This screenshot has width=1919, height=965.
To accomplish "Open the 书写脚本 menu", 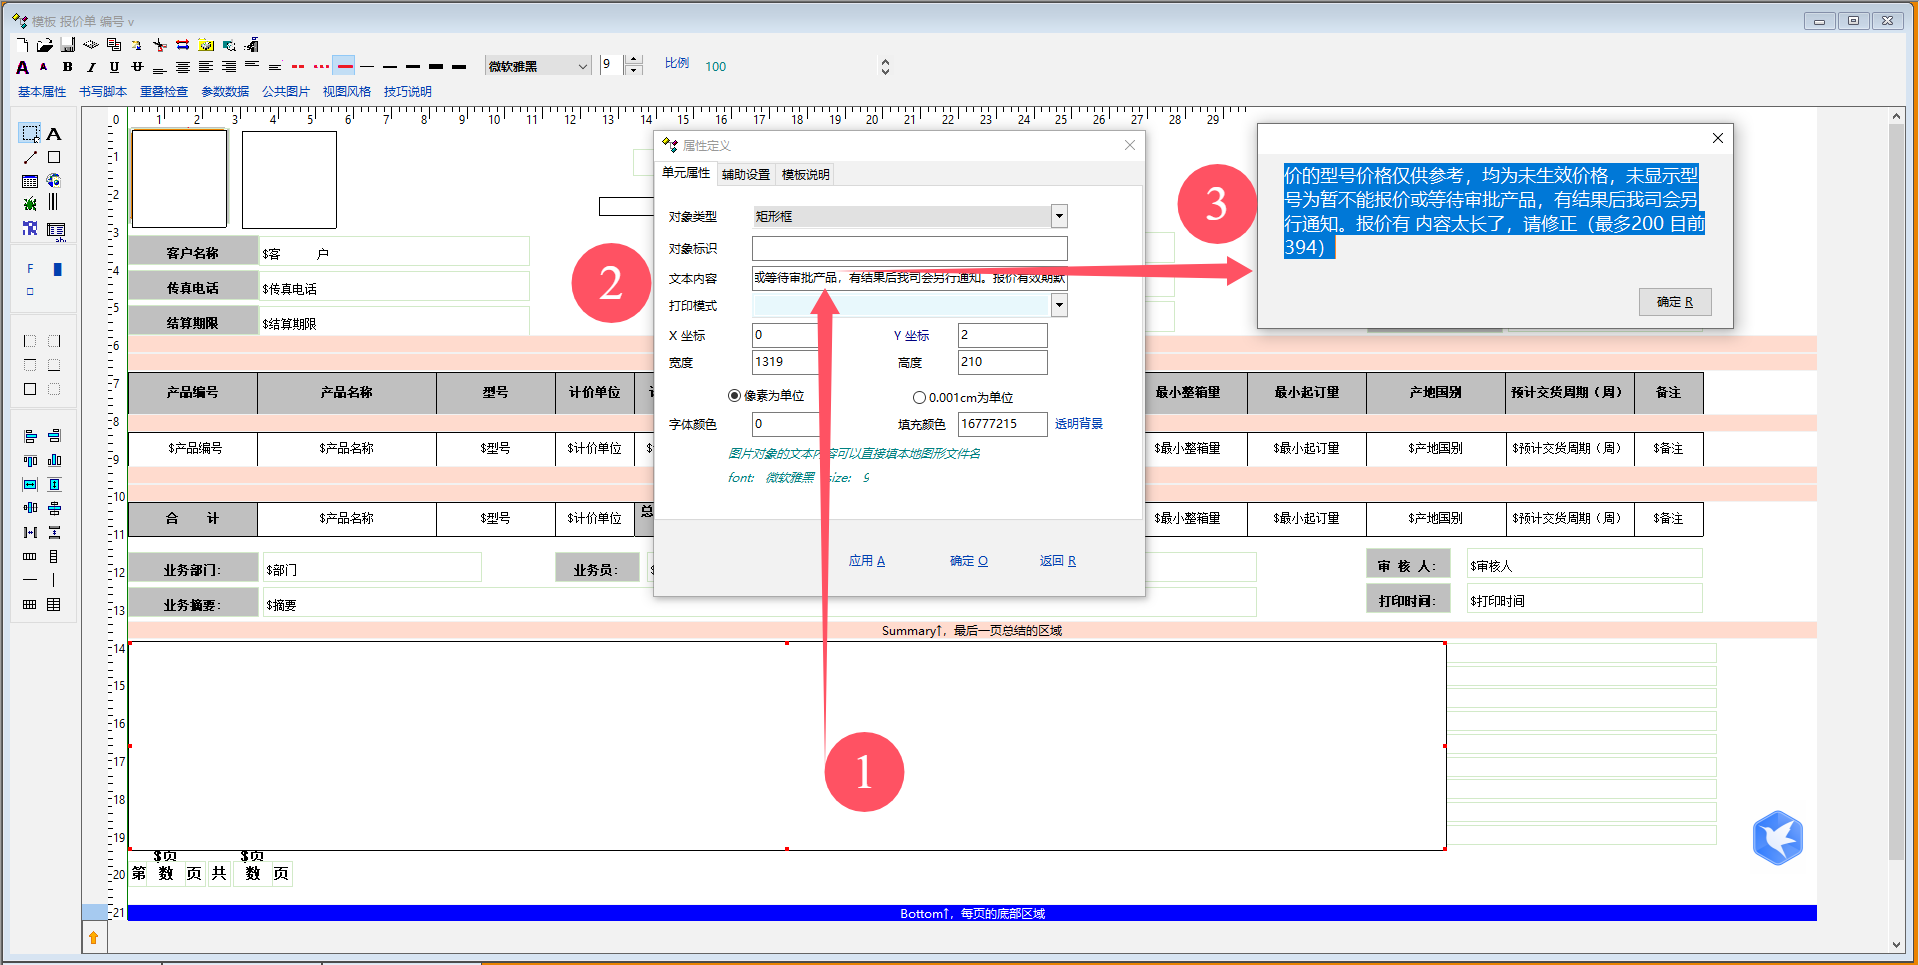I will click(x=103, y=92).
